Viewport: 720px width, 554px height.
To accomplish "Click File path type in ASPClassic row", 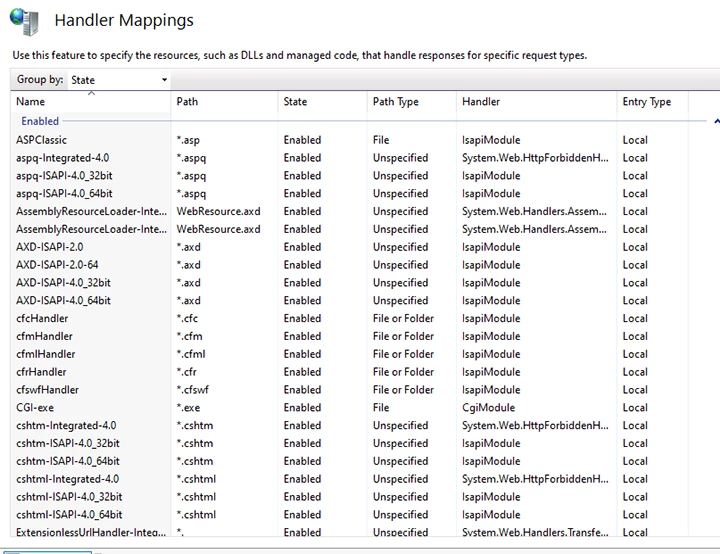I will (x=381, y=140).
